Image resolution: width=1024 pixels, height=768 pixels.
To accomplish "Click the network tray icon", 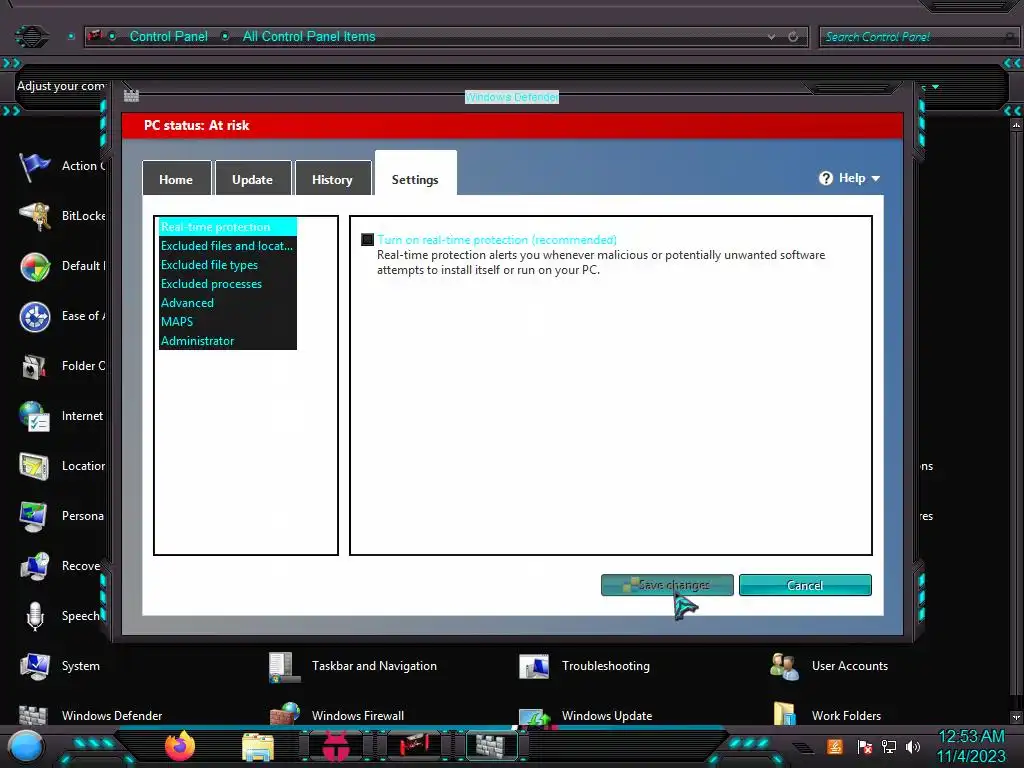I will coord(889,746).
